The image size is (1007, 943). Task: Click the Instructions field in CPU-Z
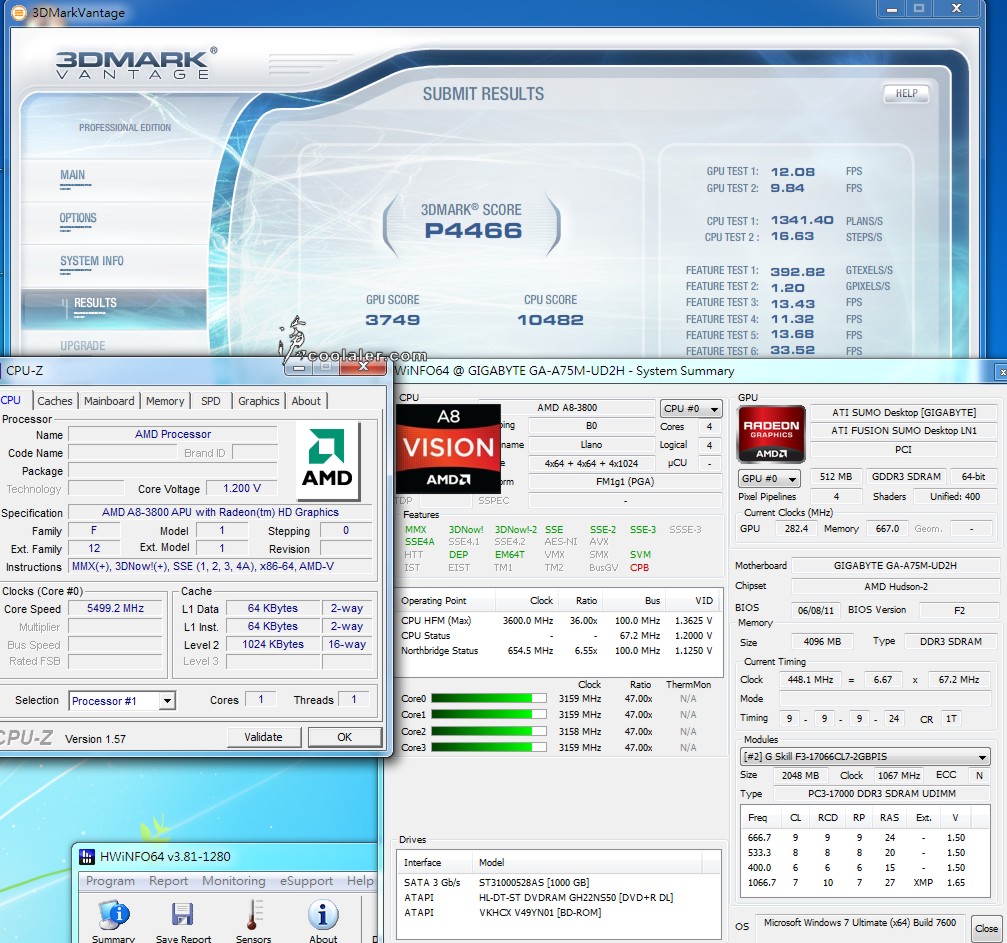[x=220, y=567]
